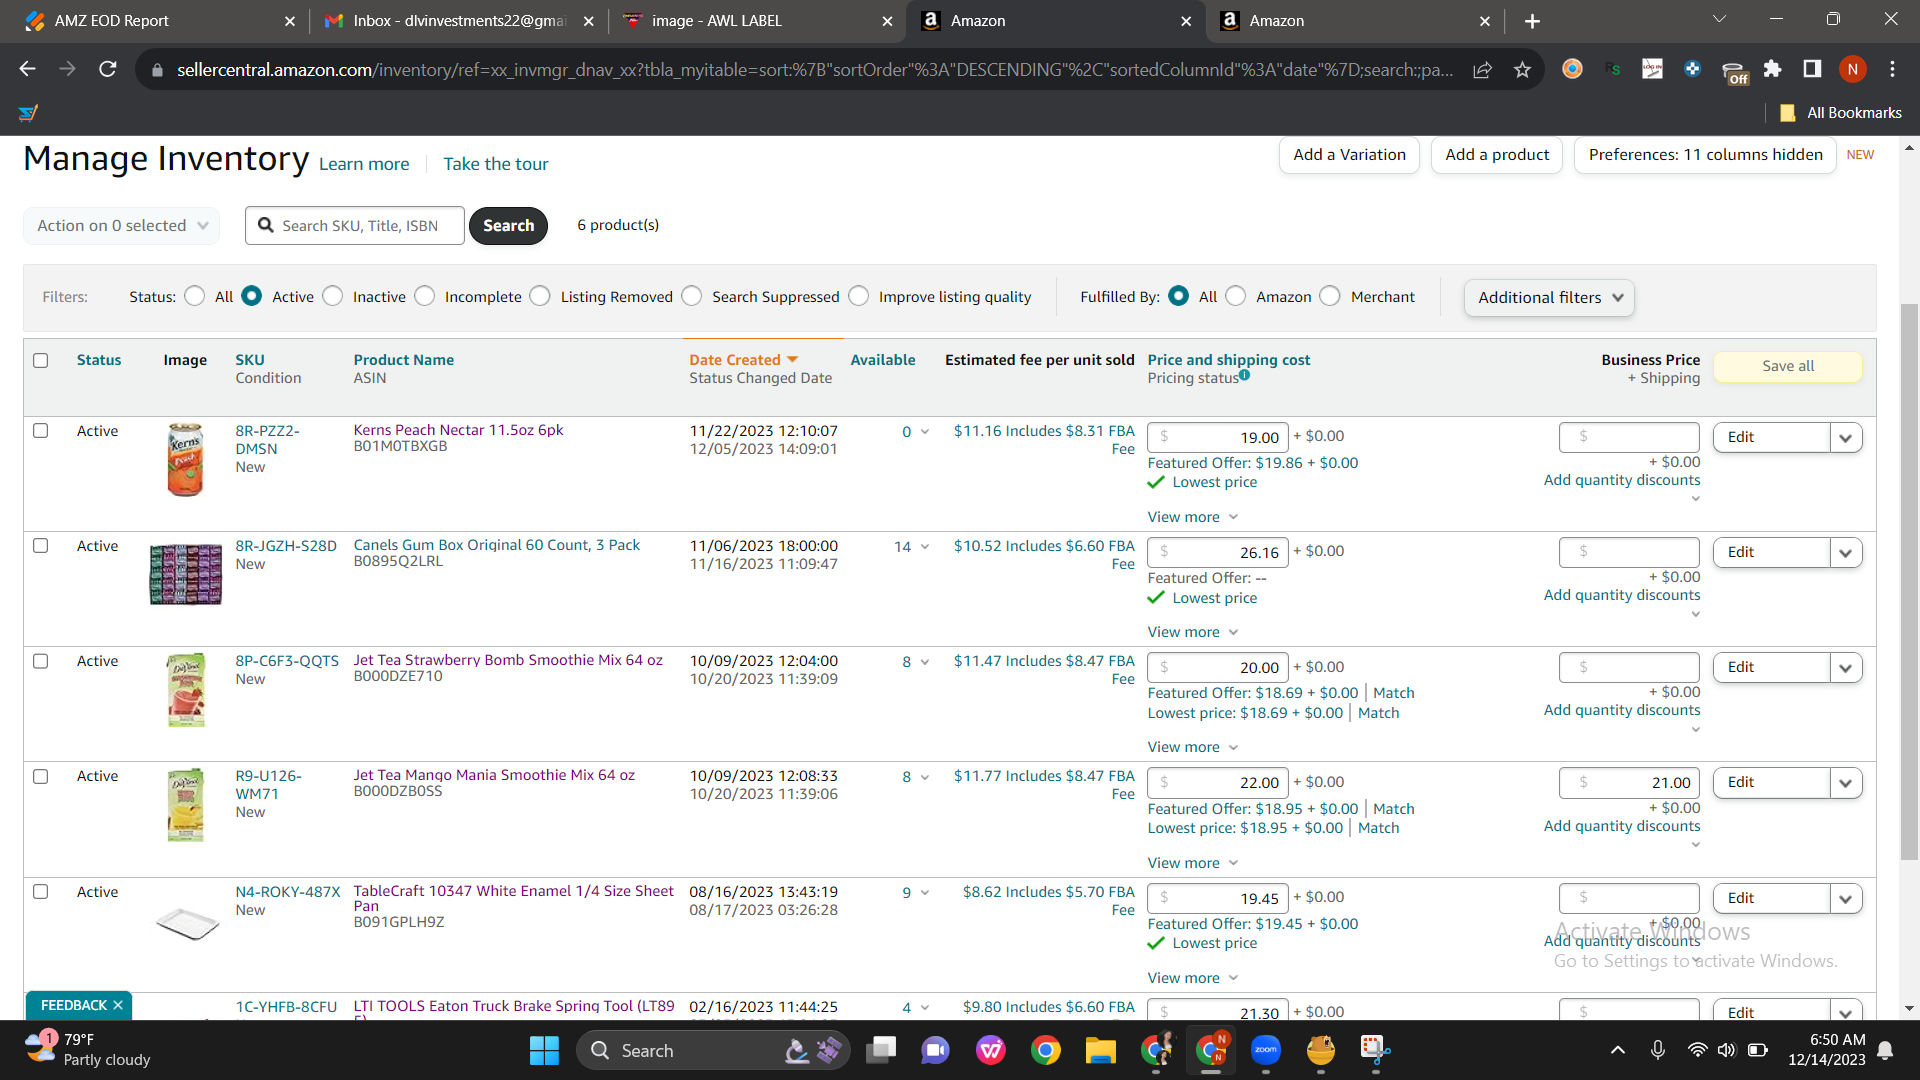Open the Windows Start menu
Viewport: 1920px width, 1080px height.
click(544, 1050)
